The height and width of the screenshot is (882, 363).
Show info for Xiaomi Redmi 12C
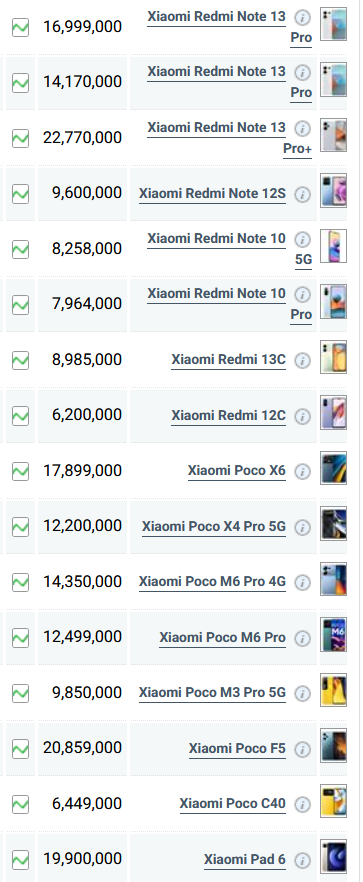tap(303, 416)
